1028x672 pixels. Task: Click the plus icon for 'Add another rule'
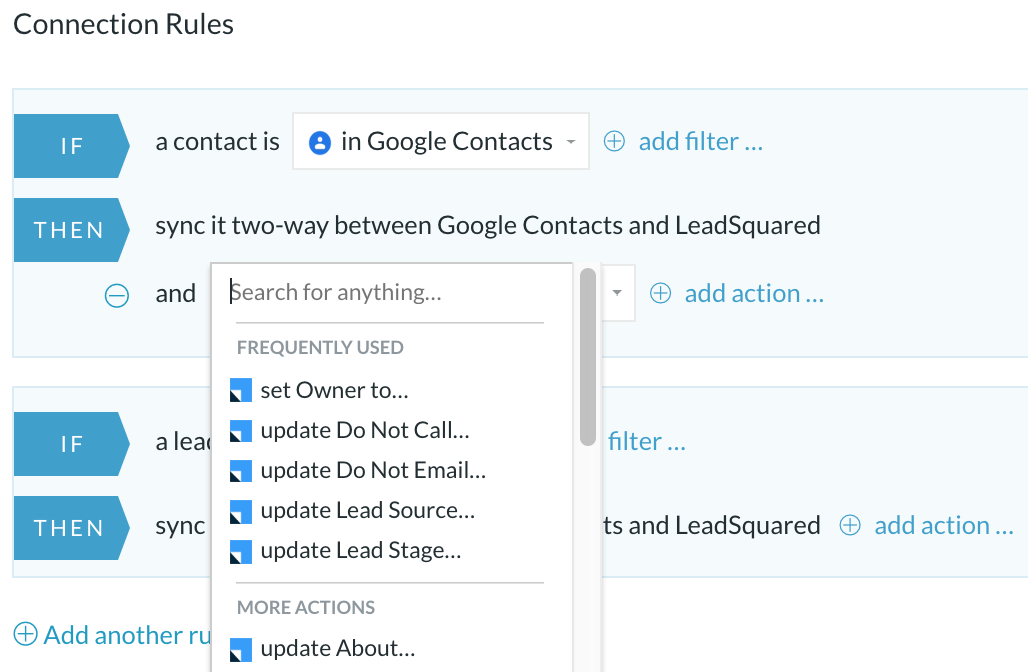coord(26,635)
